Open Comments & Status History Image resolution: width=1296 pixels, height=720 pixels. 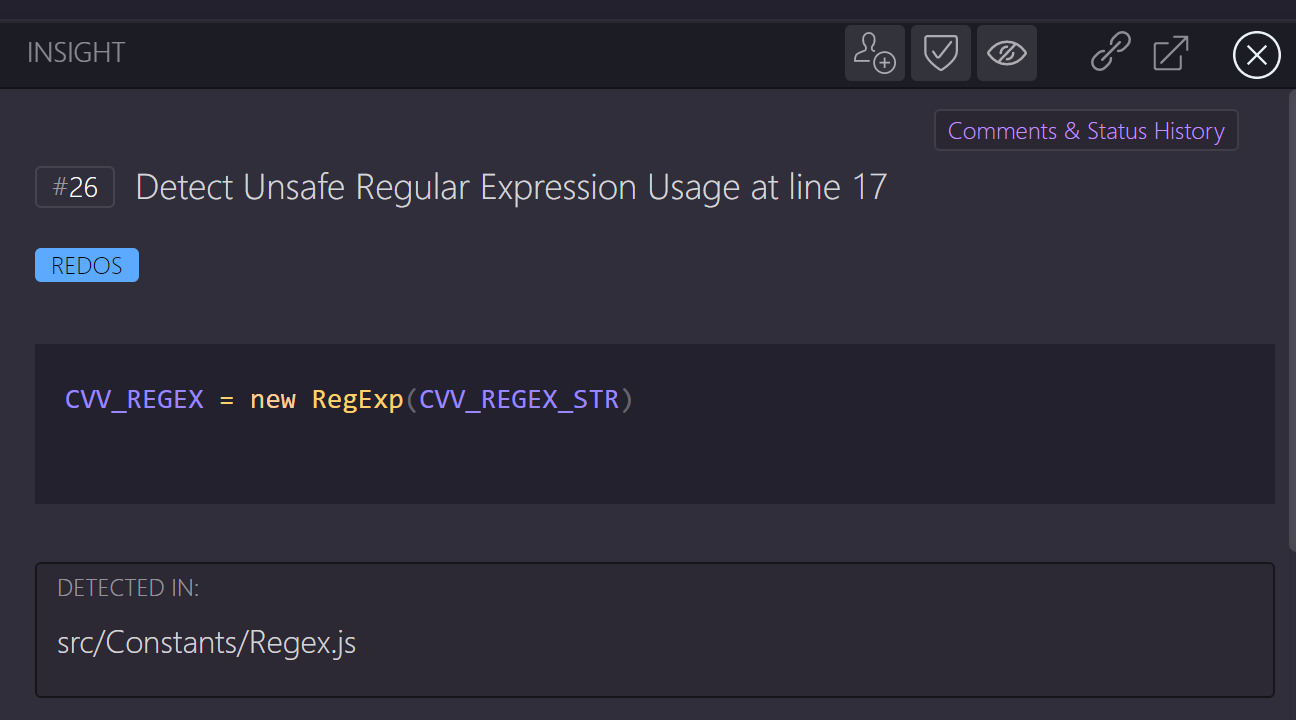click(x=1086, y=131)
